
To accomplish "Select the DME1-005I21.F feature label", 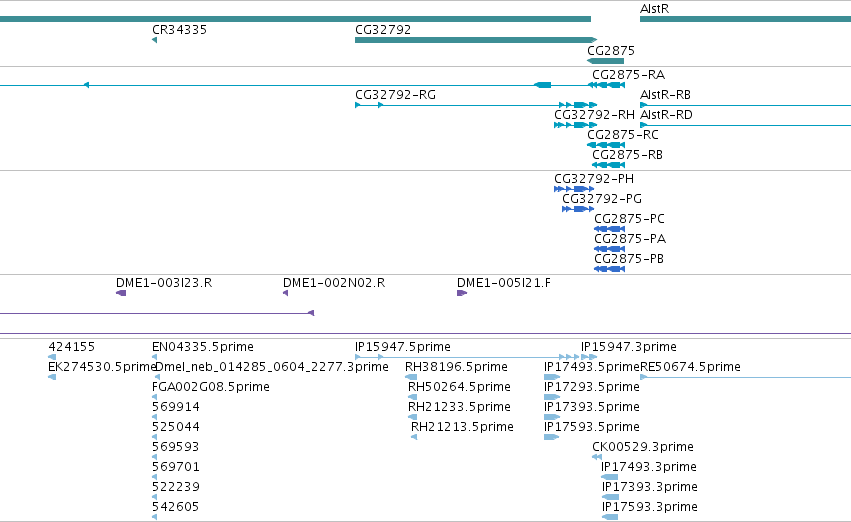I will coord(504,283).
